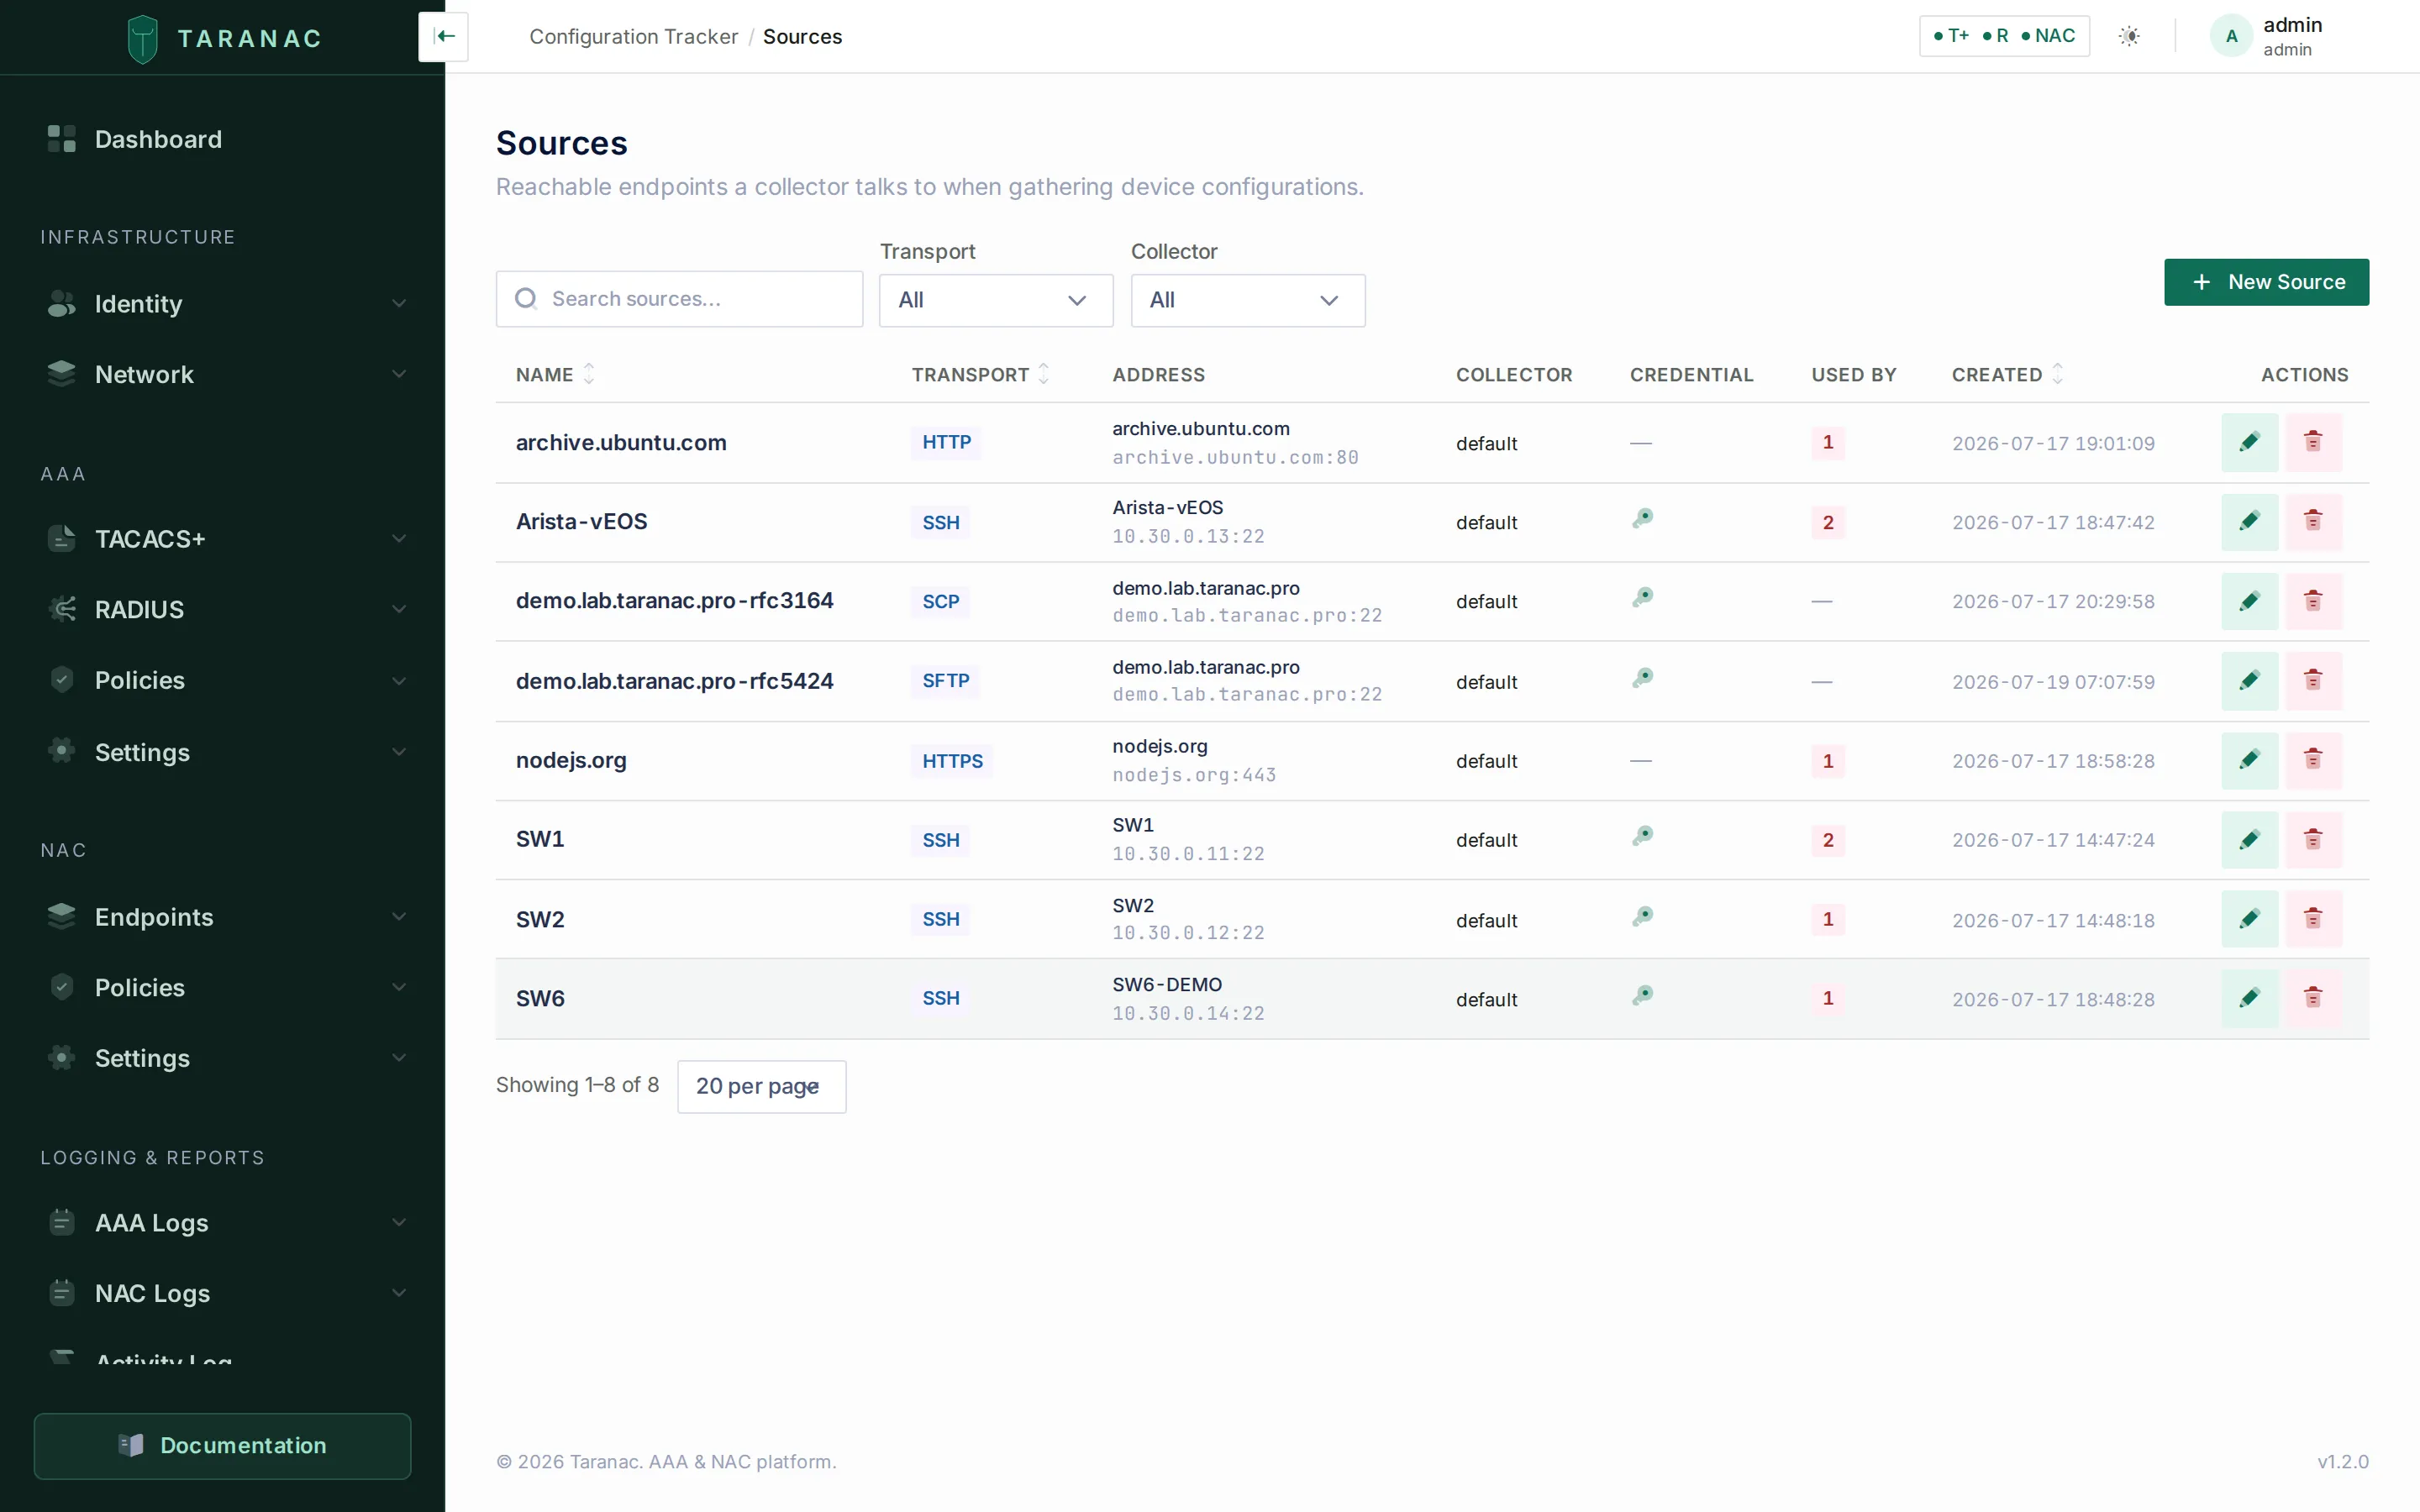The width and height of the screenshot is (2420, 1512).
Task: Click the nodejs.org source name
Action: coord(571,760)
